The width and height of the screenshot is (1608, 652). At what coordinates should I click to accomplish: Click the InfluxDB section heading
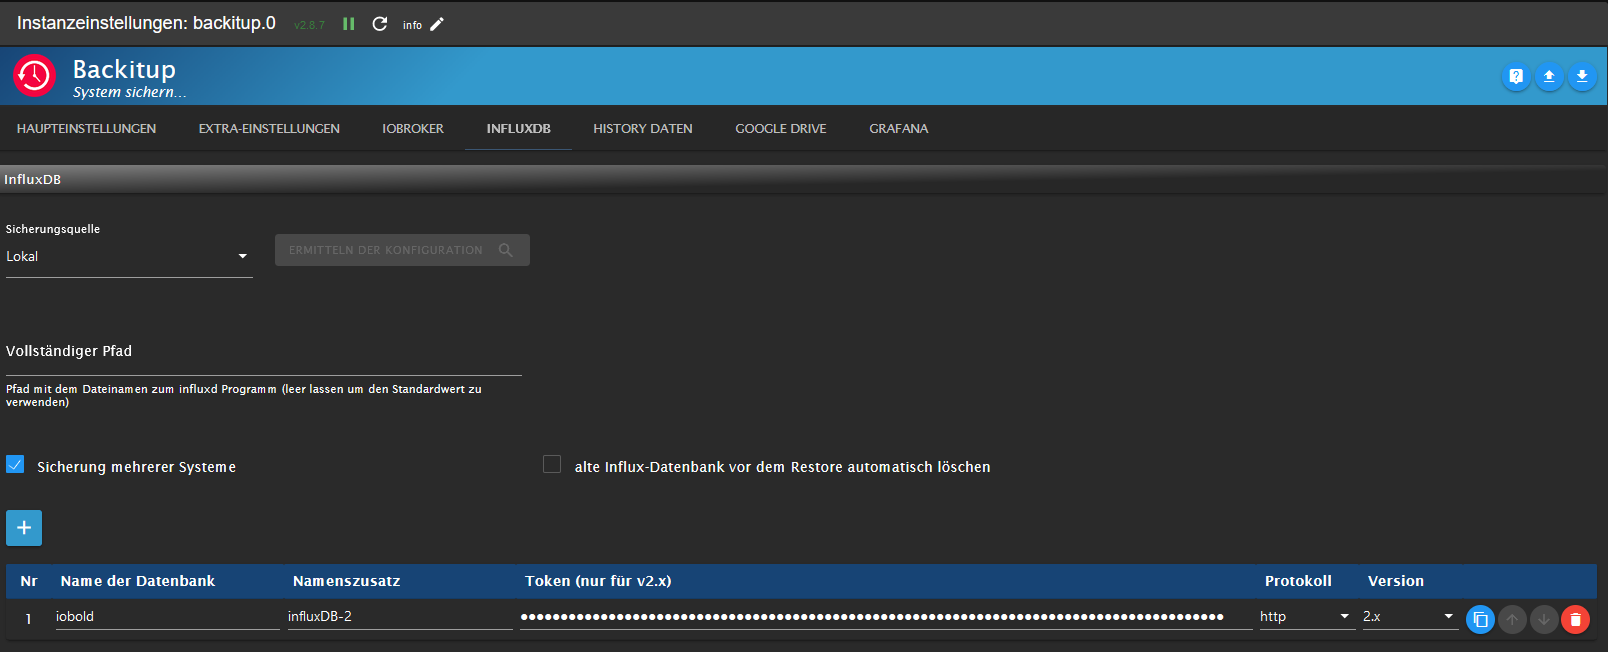(x=33, y=180)
